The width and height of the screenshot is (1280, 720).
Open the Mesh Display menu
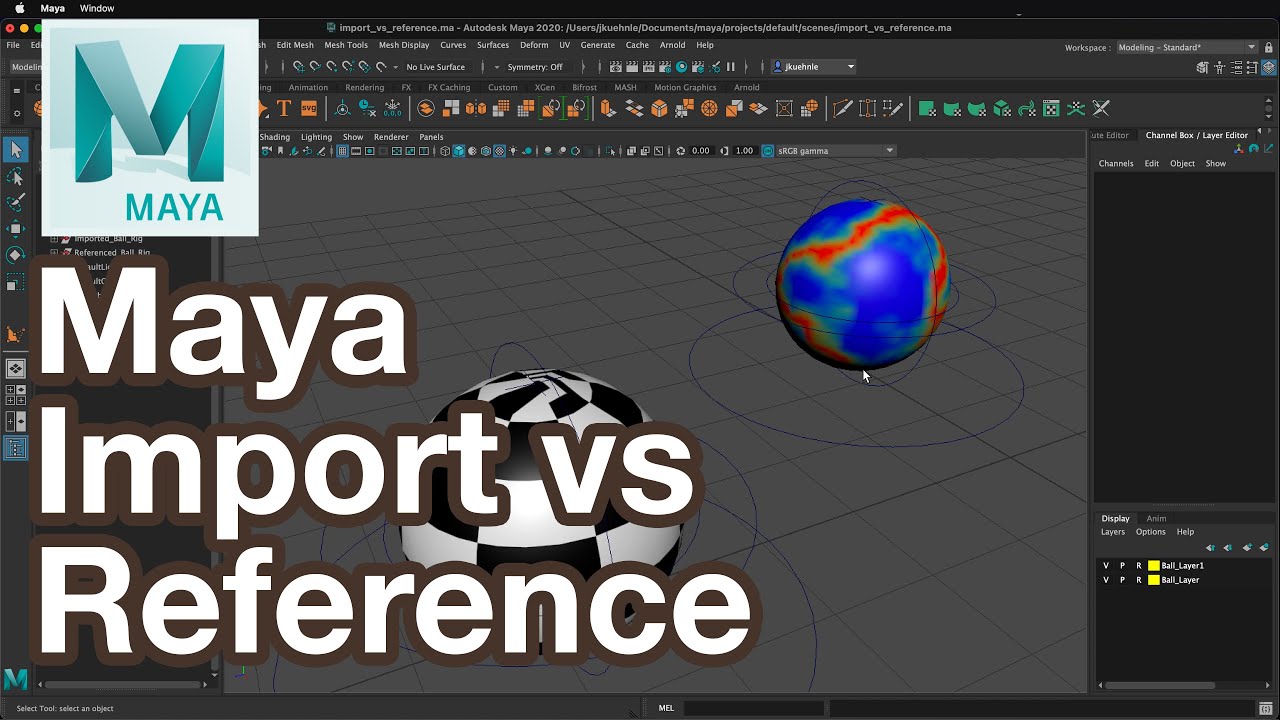pos(404,45)
